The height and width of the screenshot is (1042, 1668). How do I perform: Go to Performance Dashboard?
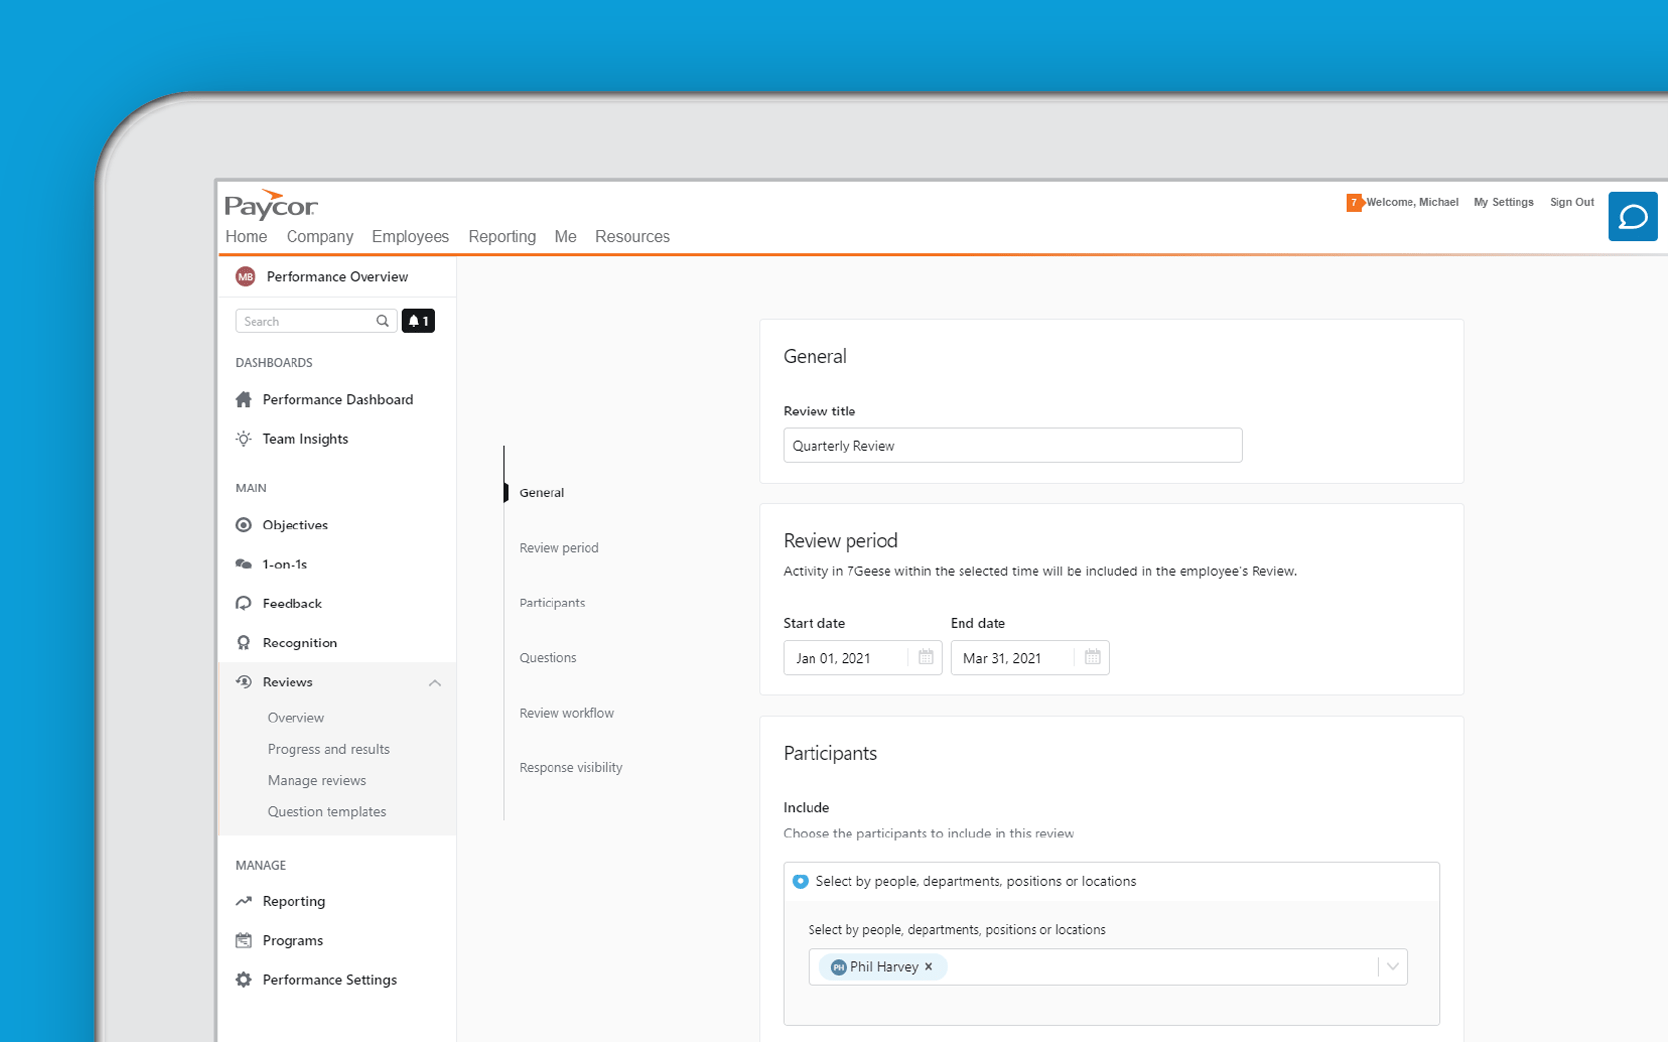tap(337, 400)
